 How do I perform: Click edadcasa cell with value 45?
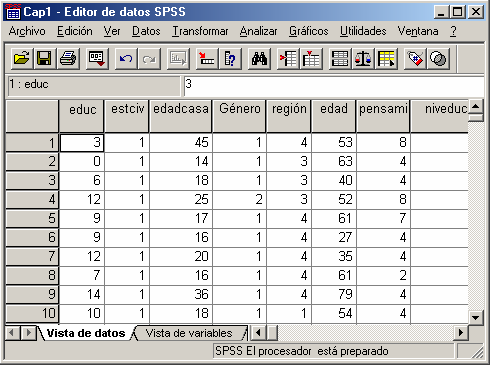(x=181, y=143)
